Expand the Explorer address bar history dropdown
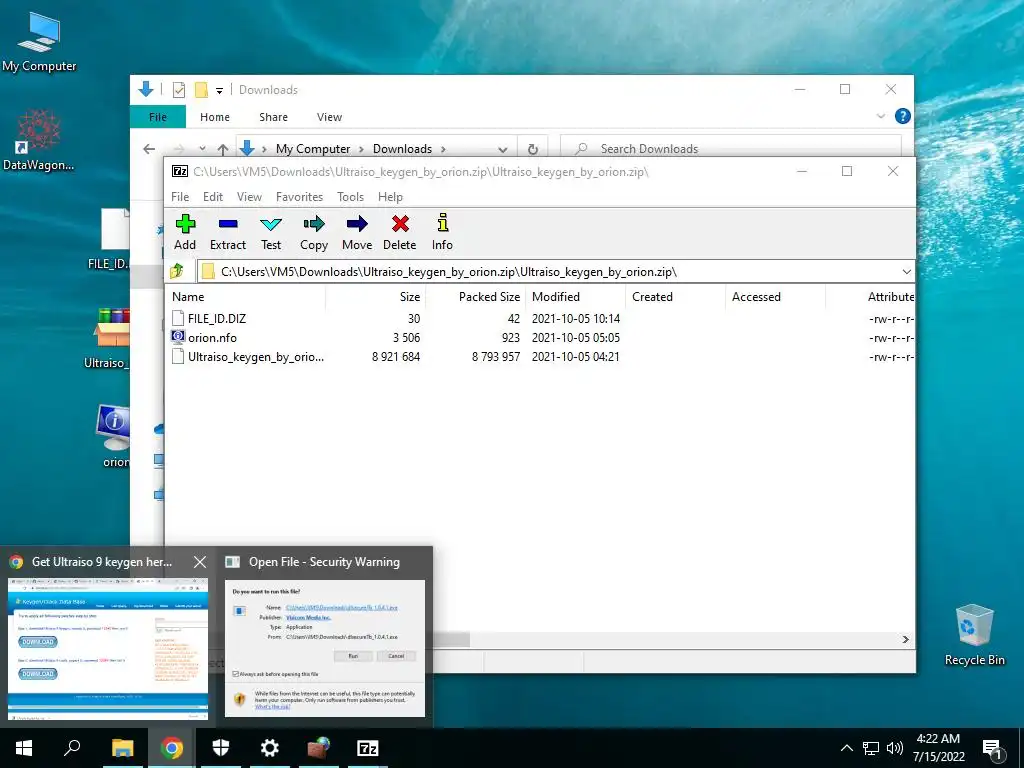 (502, 149)
